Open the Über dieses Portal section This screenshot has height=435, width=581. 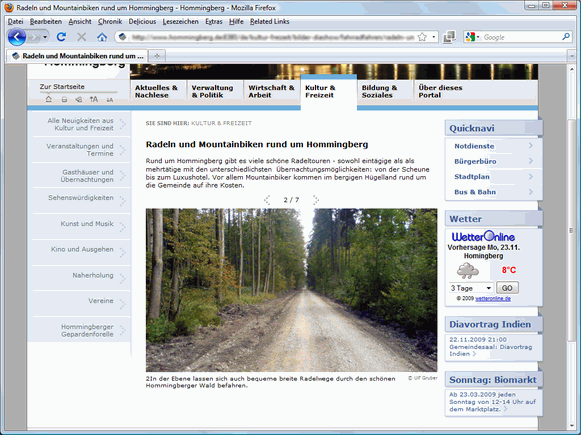(441, 91)
